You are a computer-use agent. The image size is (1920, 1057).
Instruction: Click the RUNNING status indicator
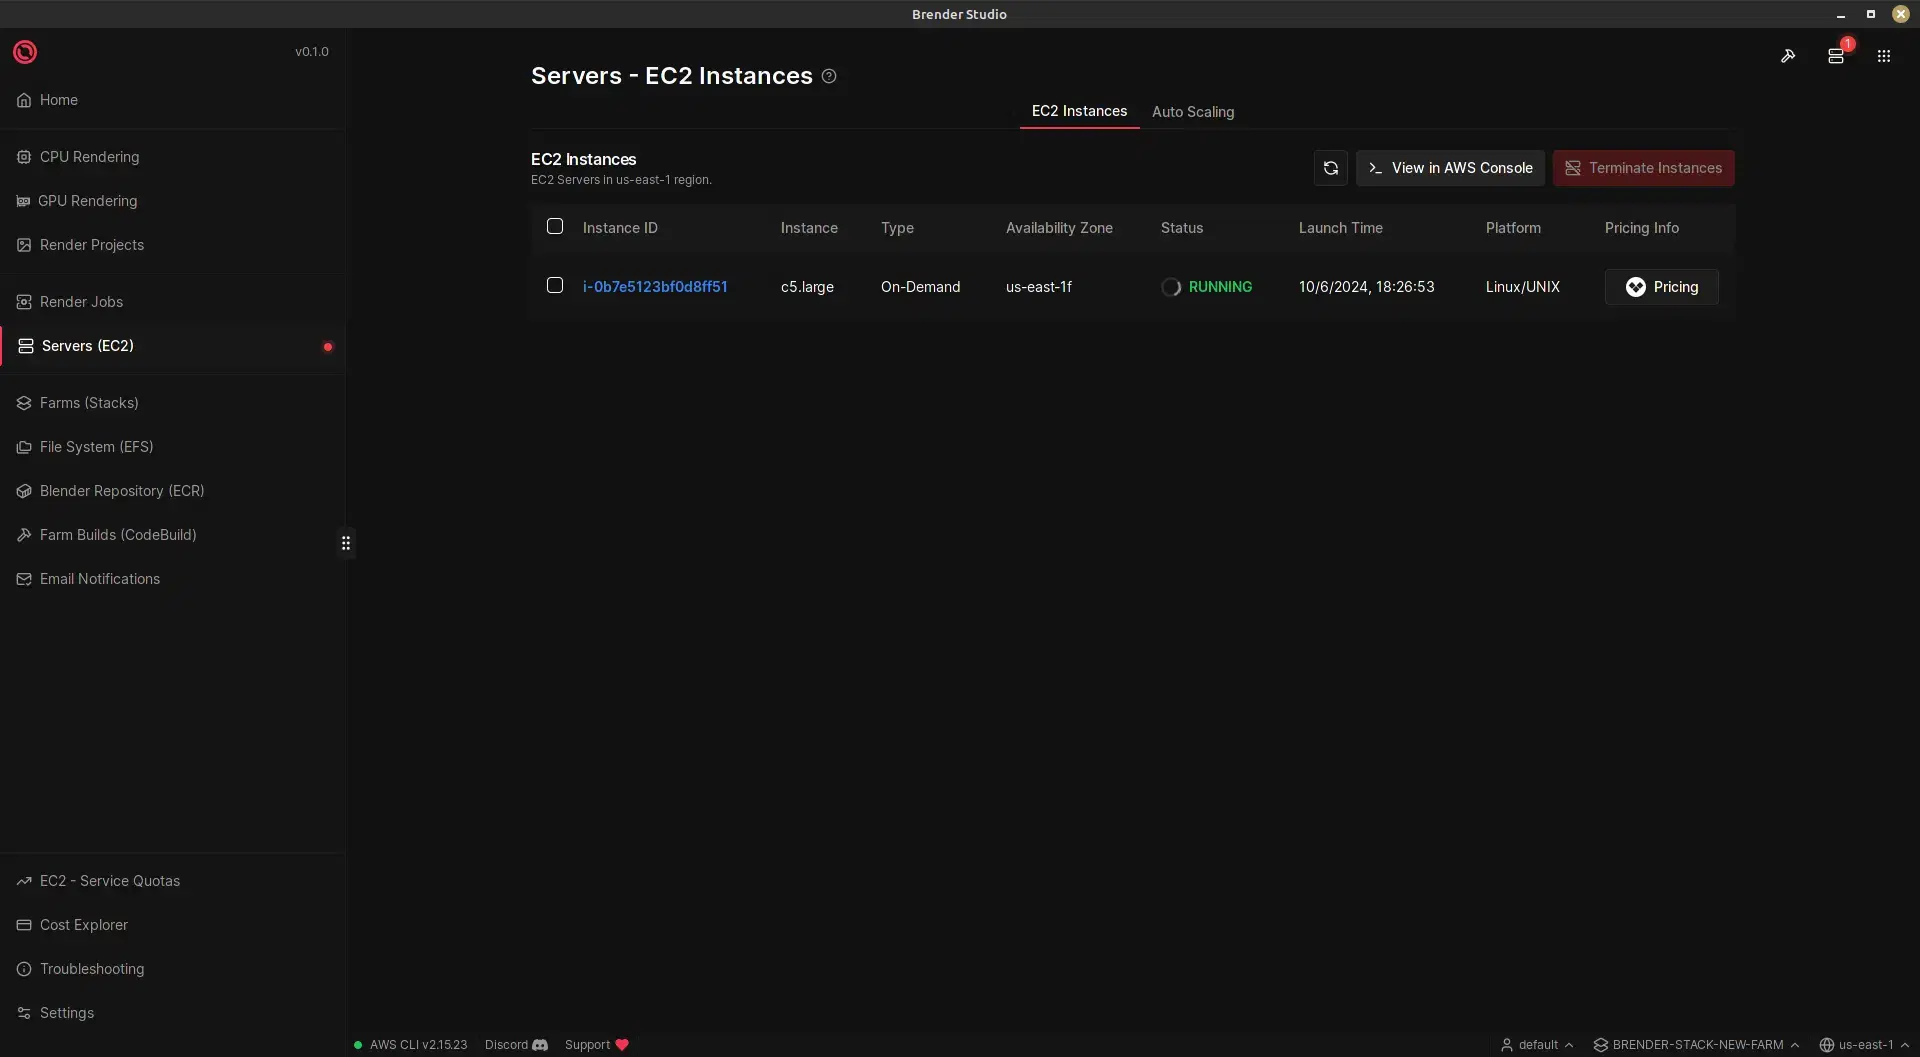point(1206,287)
